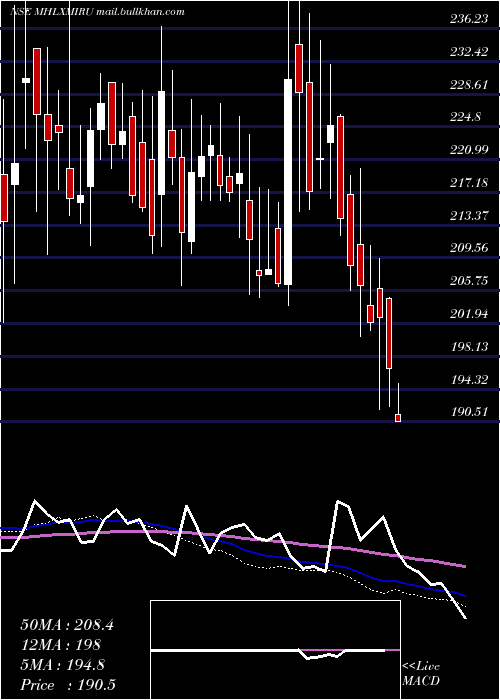Click the tall white candle body spanning 206 to 230
This screenshot has height=700, width=500.
tap(288, 182)
